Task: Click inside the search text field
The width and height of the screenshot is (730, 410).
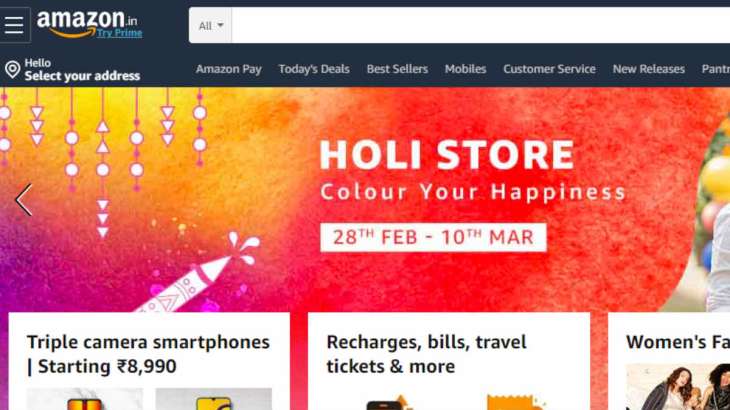Action: point(480,26)
